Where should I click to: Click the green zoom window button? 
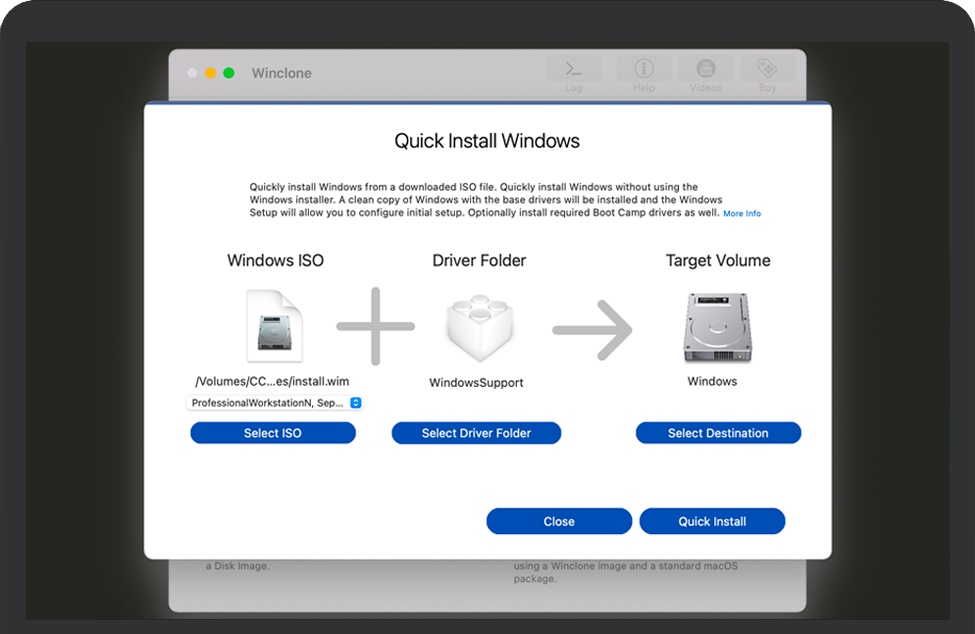228,73
